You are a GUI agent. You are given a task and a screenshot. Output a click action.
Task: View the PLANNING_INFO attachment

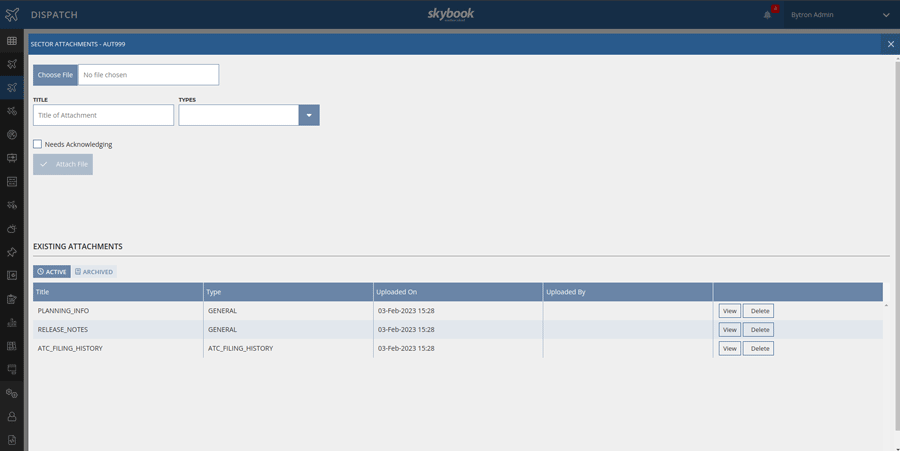(729, 311)
